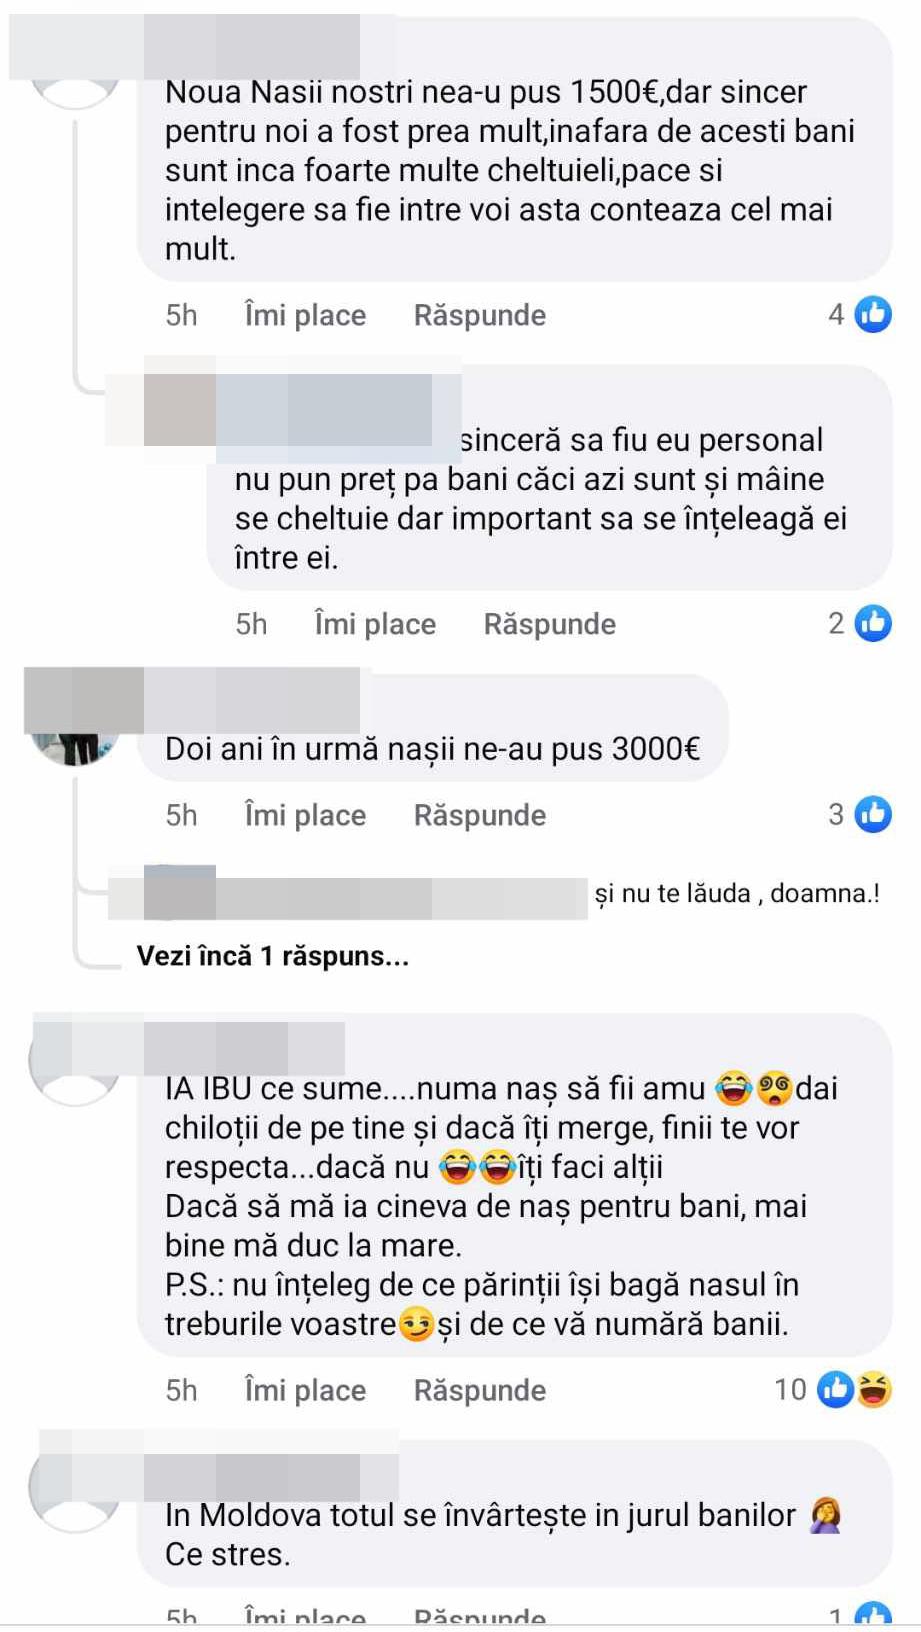Click the like icon on 3000€ comment

pyautogui.click(x=873, y=815)
